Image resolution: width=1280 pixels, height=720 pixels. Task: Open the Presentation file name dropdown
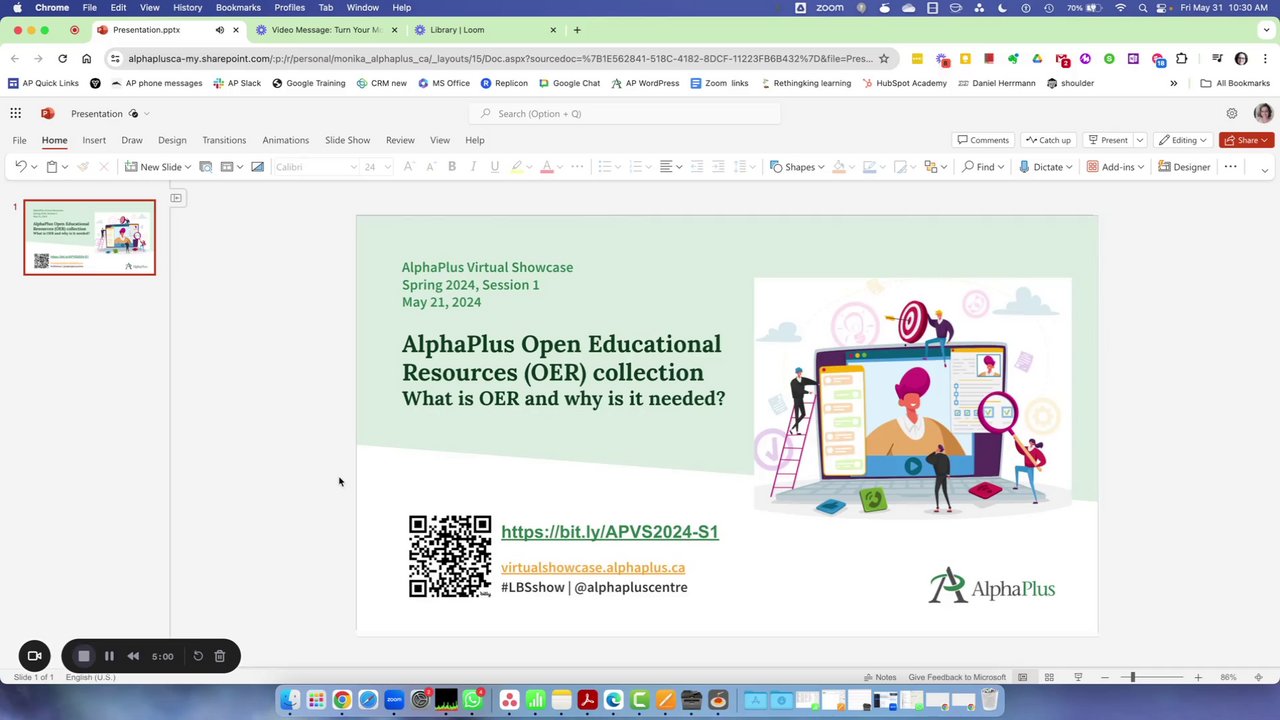pyautogui.click(x=147, y=114)
